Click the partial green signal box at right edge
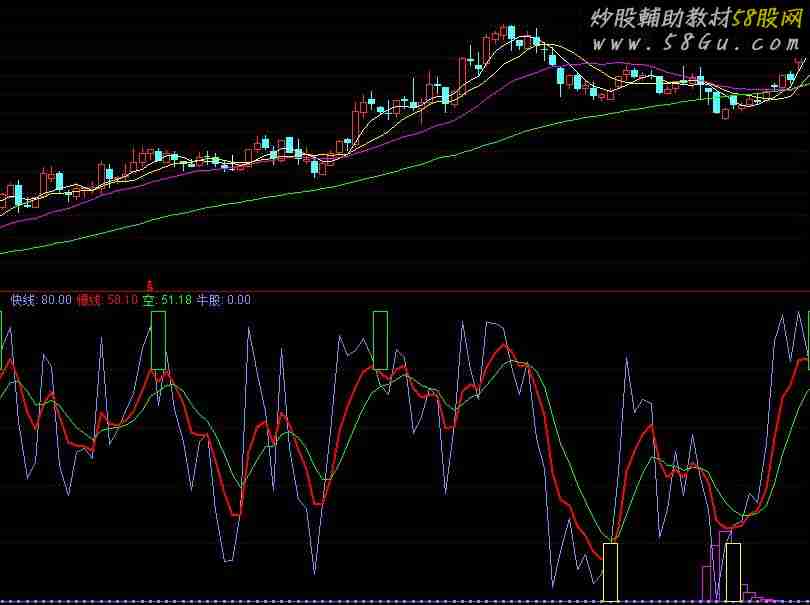Screen dimensions: 810x605 807,333
